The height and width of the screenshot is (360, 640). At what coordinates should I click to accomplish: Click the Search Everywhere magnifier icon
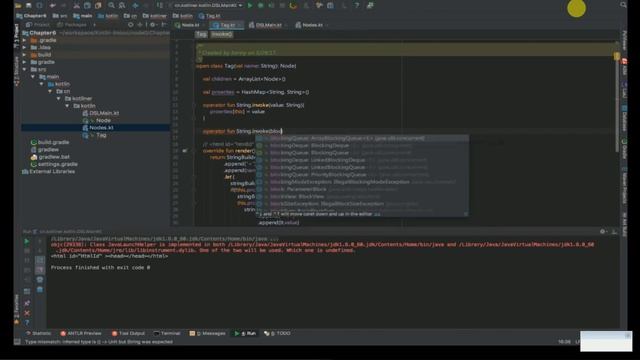coord(623,5)
